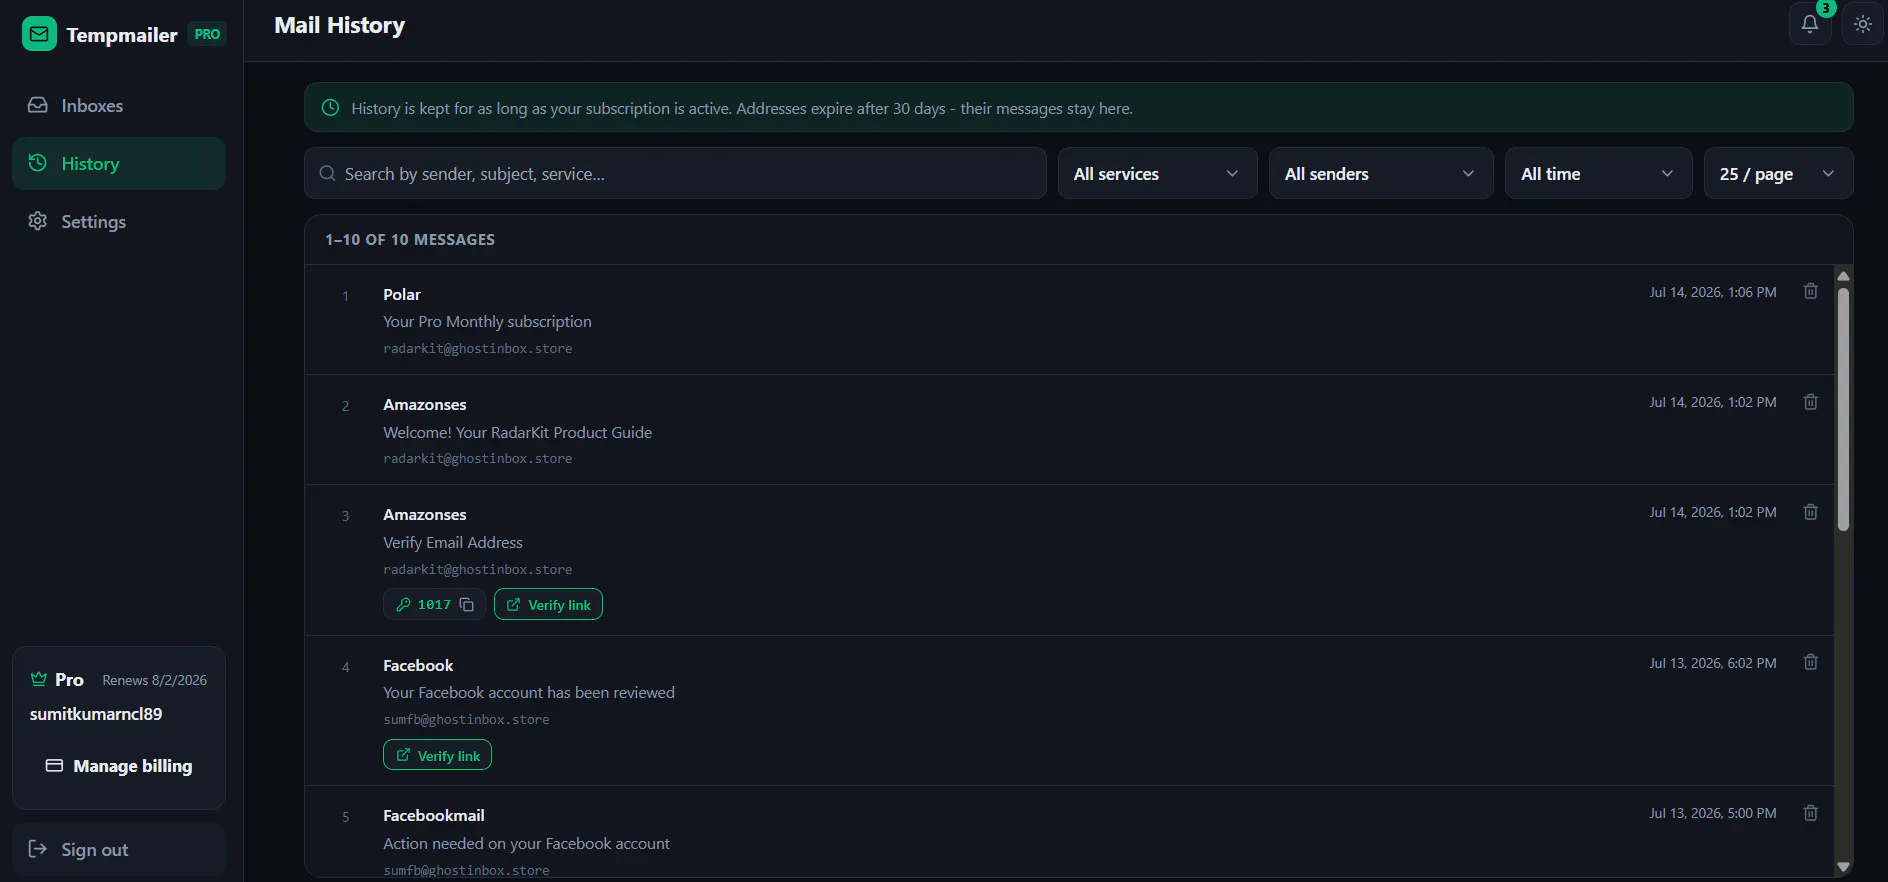Click the Jul 13, 2026, 6:02 PM timestamp
This screenshot has height=882, width=1888.
(x=1713, y=663)
